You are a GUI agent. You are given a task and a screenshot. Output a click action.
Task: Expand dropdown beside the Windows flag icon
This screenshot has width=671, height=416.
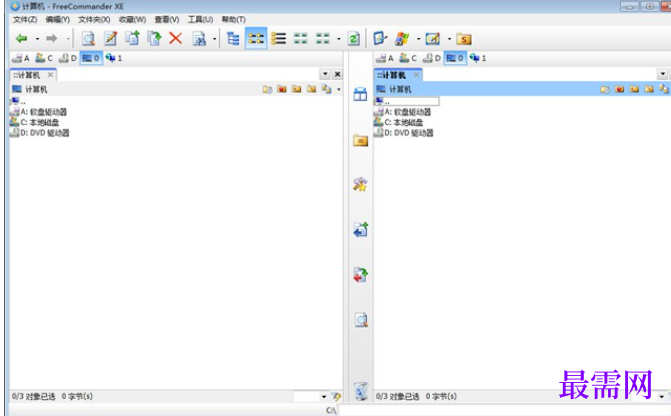point(418,39)
